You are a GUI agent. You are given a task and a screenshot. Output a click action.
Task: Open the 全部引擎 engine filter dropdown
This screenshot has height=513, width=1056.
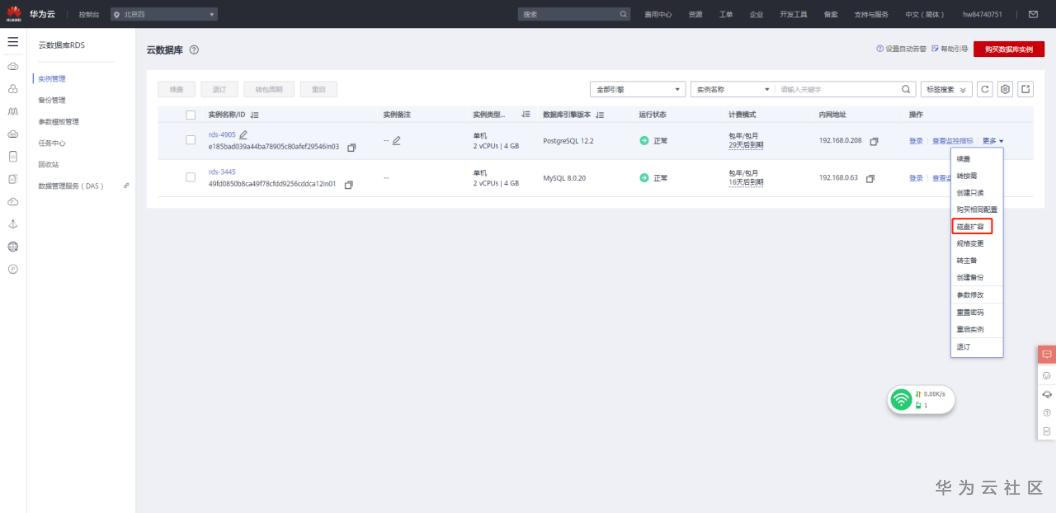click(638, 90)
